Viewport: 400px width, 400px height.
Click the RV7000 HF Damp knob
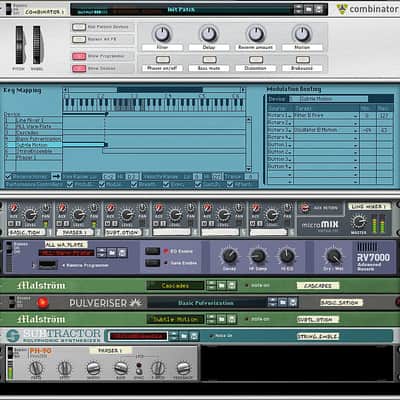click(x=258, y=256)
